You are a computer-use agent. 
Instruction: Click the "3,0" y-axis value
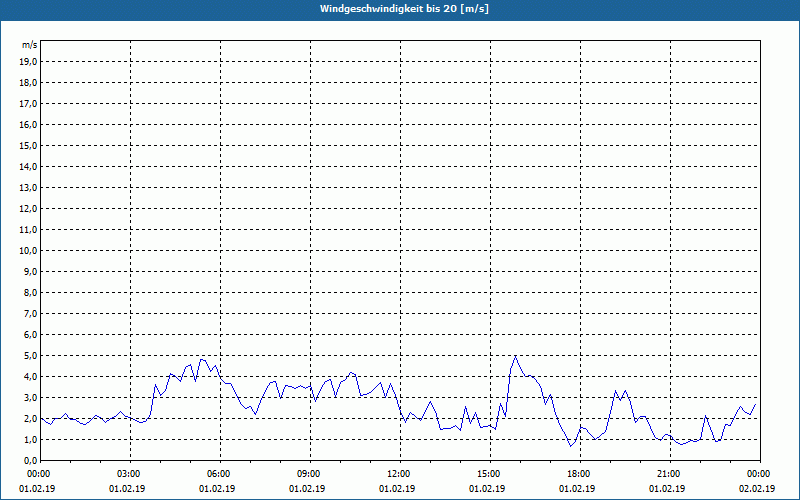point(30,397)
